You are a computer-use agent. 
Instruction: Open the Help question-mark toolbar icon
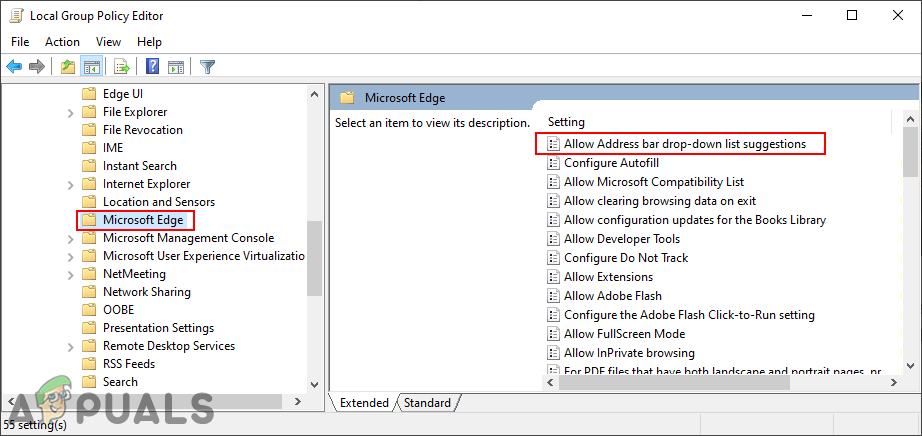tap(152, 66)
